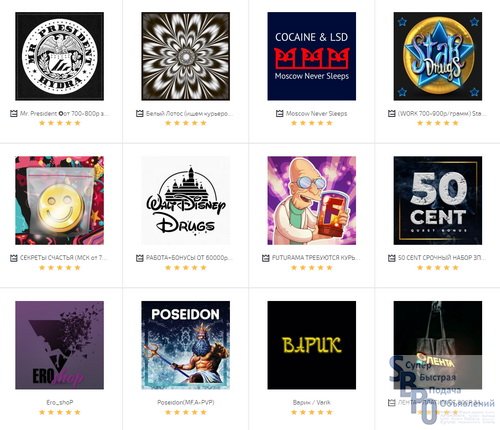The width and height of the screenshot is (500, 430).
Task: Click the crown icon next to СЕКРЕТЫ СЧАСТЬЯ
Action: pos(14,258)
